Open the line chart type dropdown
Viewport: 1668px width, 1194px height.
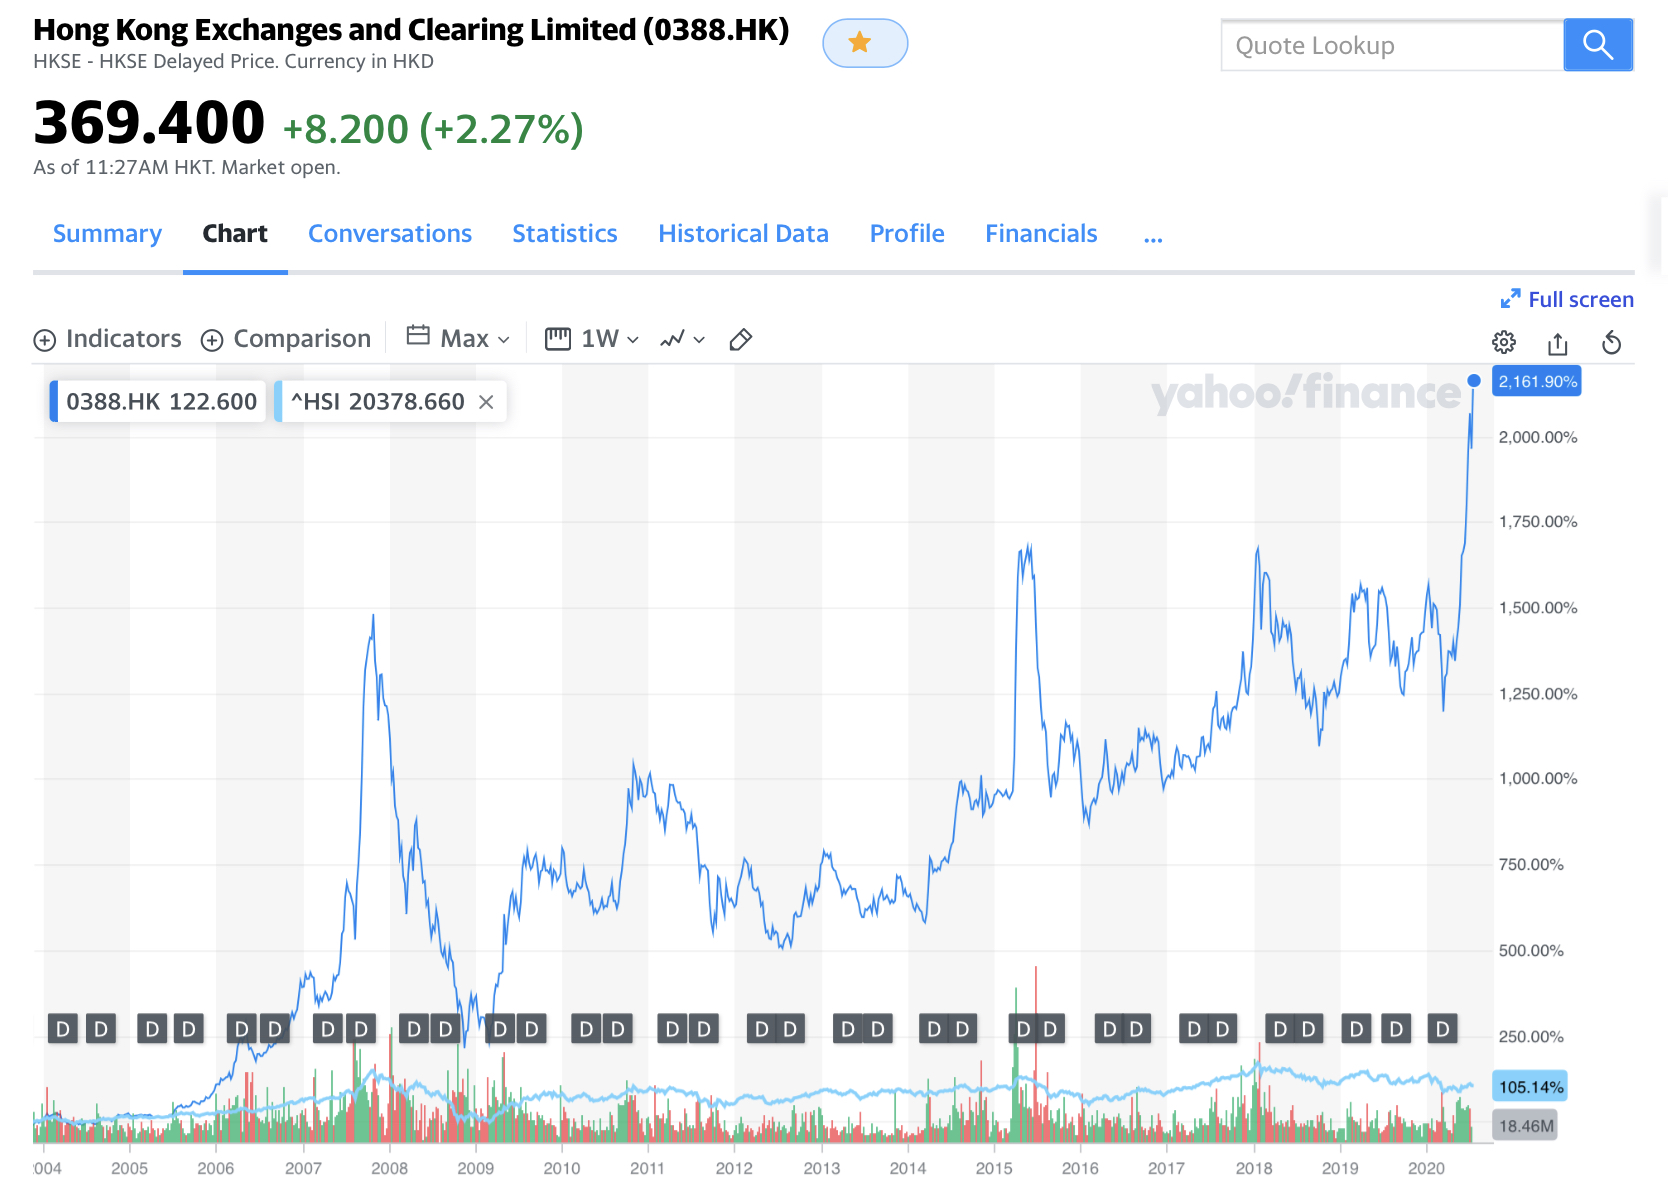coord(683,339)
